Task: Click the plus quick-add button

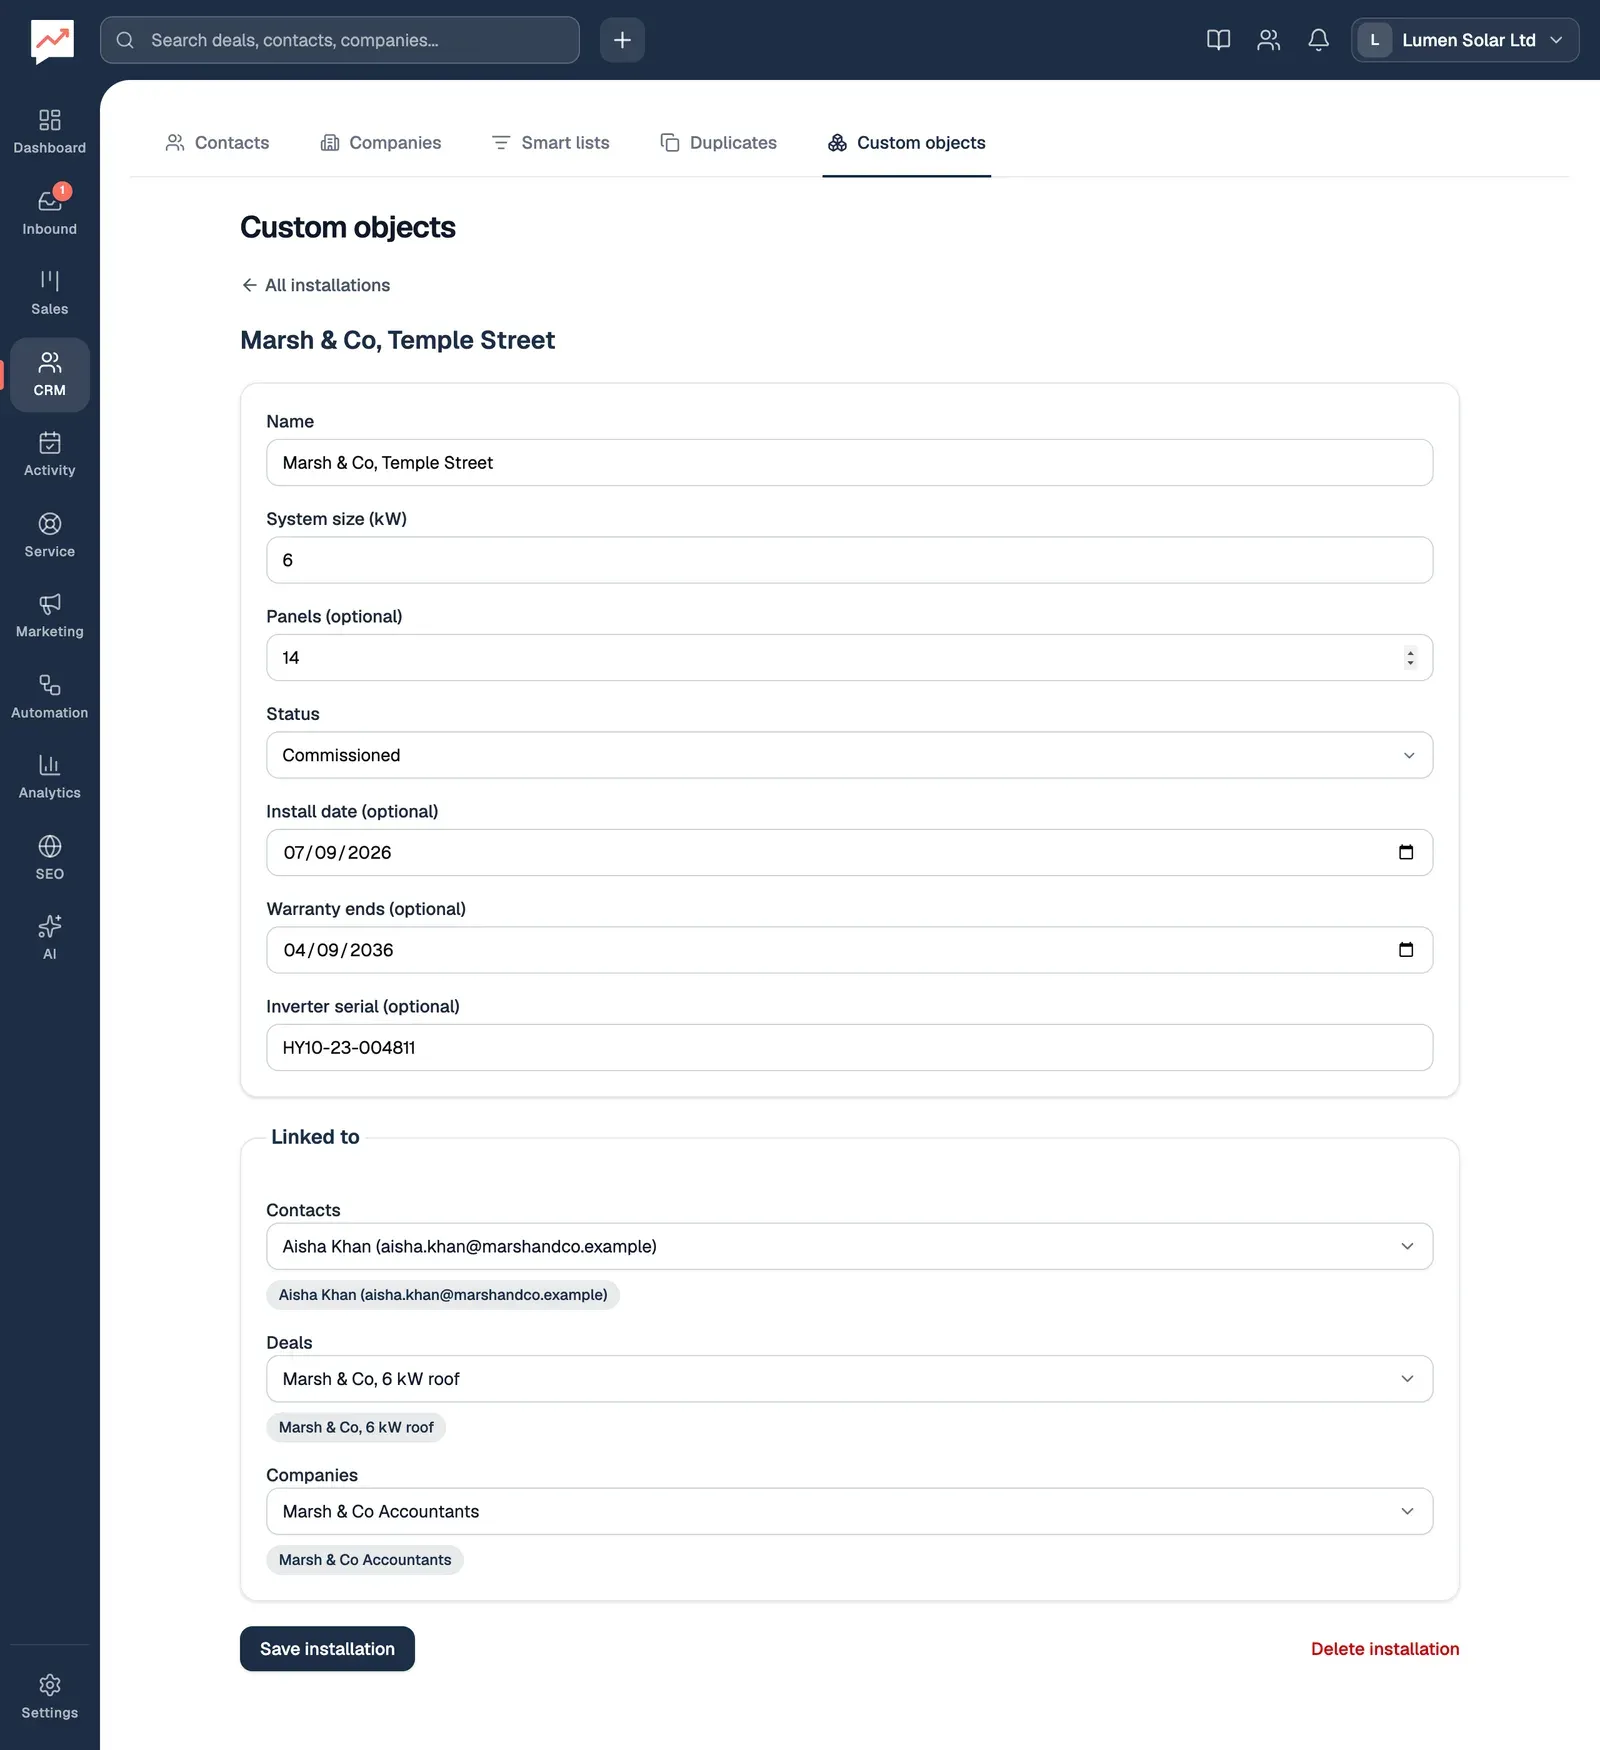Action: click(x=622, y=40)
